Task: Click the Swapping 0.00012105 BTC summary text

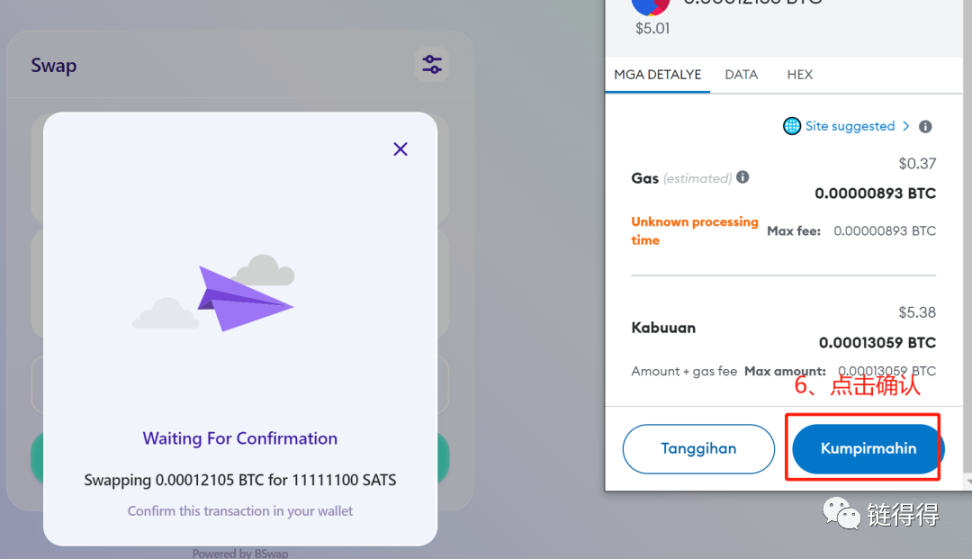Action: (240, 480)
